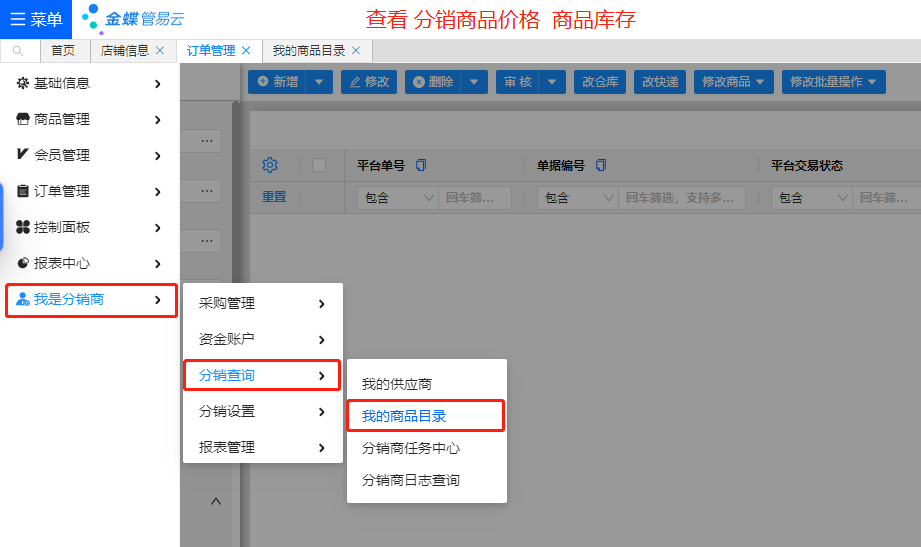The width and height of the screenshot is (921, 547).
Task: Open dropdown arrow beside 删除 button
Action: (x=474, y=82)
